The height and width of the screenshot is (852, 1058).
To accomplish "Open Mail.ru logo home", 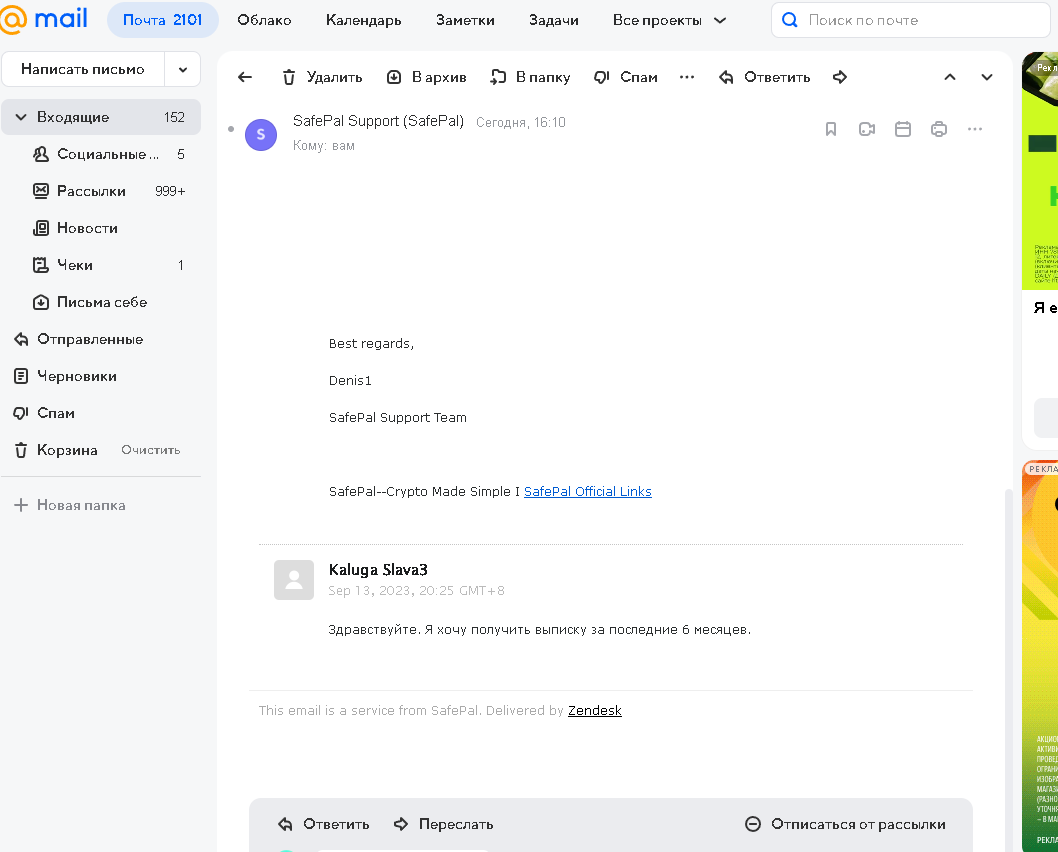I will click(x=44, y=19).
